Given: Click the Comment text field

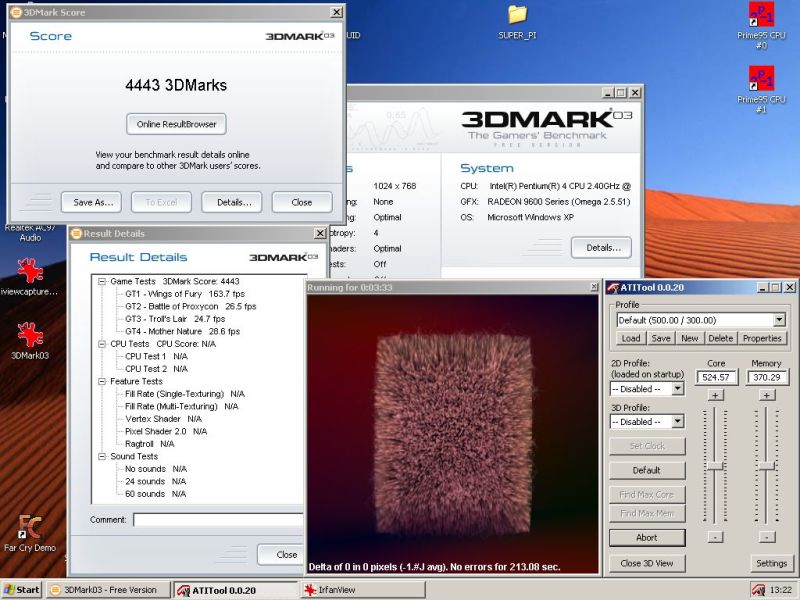Looking at the screenshot, I should (218, 520).
